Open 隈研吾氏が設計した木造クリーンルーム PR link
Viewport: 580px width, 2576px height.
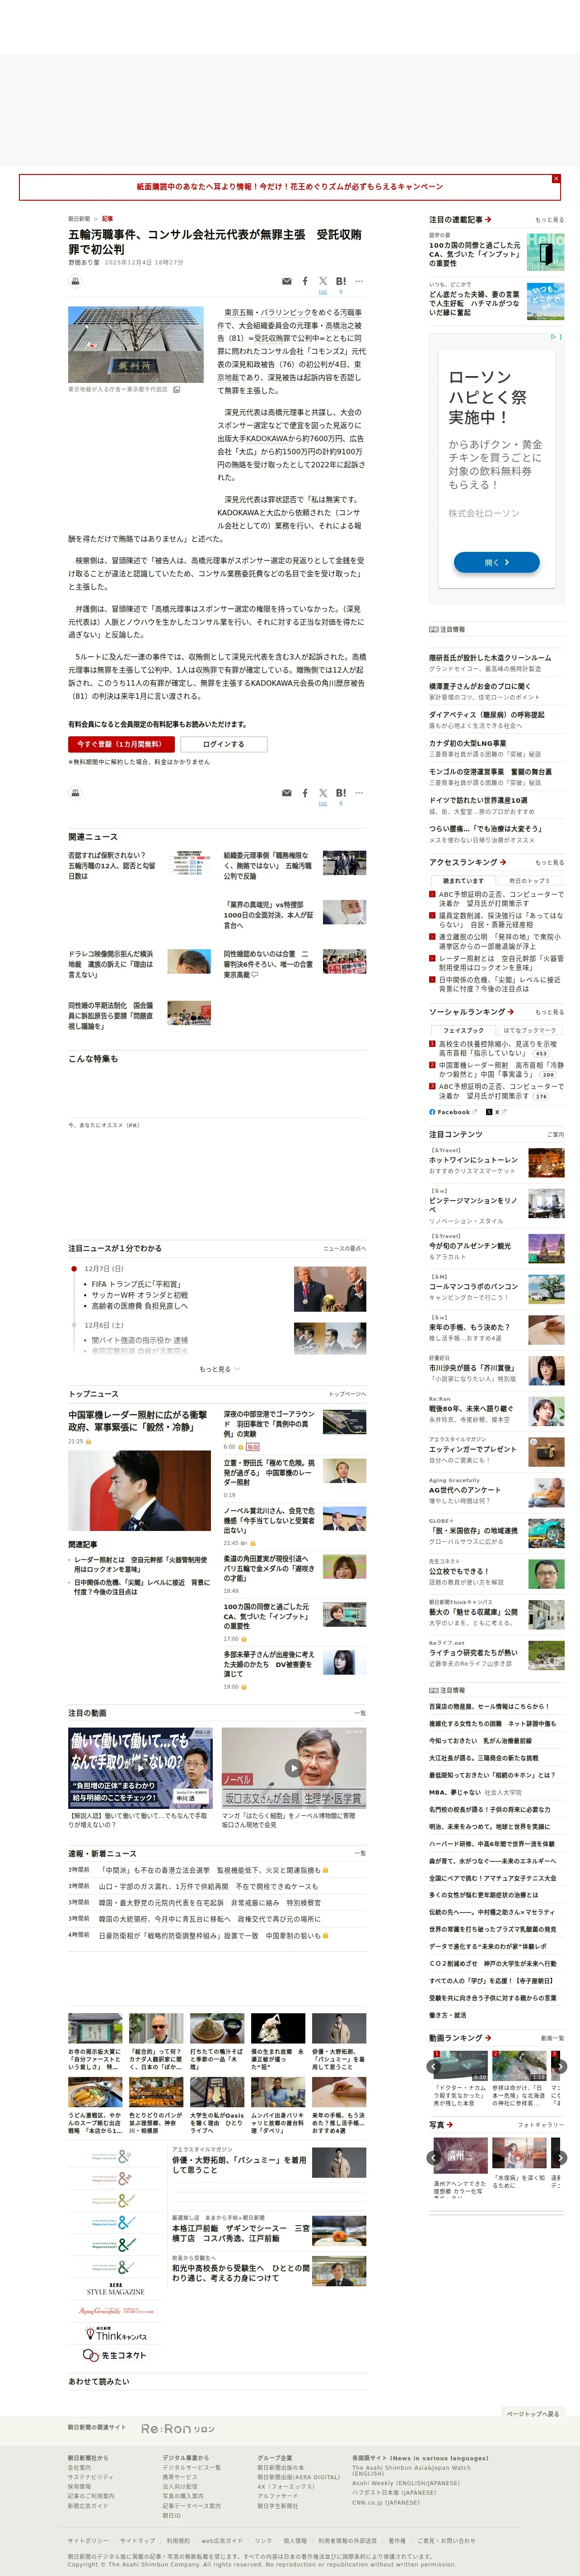[490, 658]
